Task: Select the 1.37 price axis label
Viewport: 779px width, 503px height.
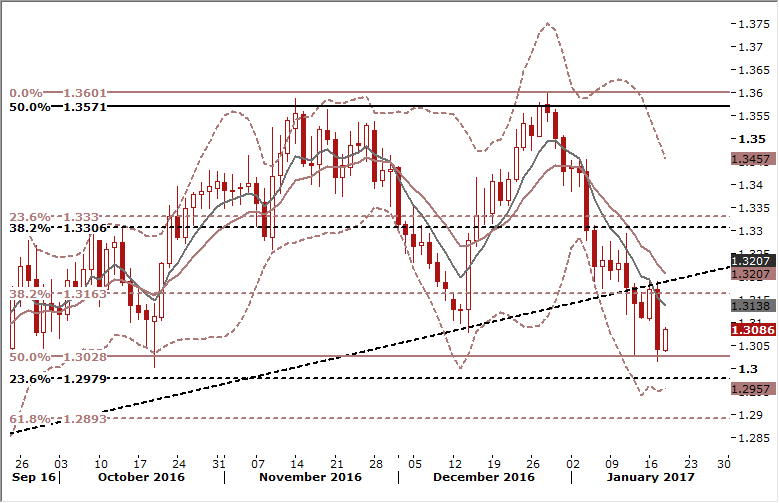Action: [750, 47]
